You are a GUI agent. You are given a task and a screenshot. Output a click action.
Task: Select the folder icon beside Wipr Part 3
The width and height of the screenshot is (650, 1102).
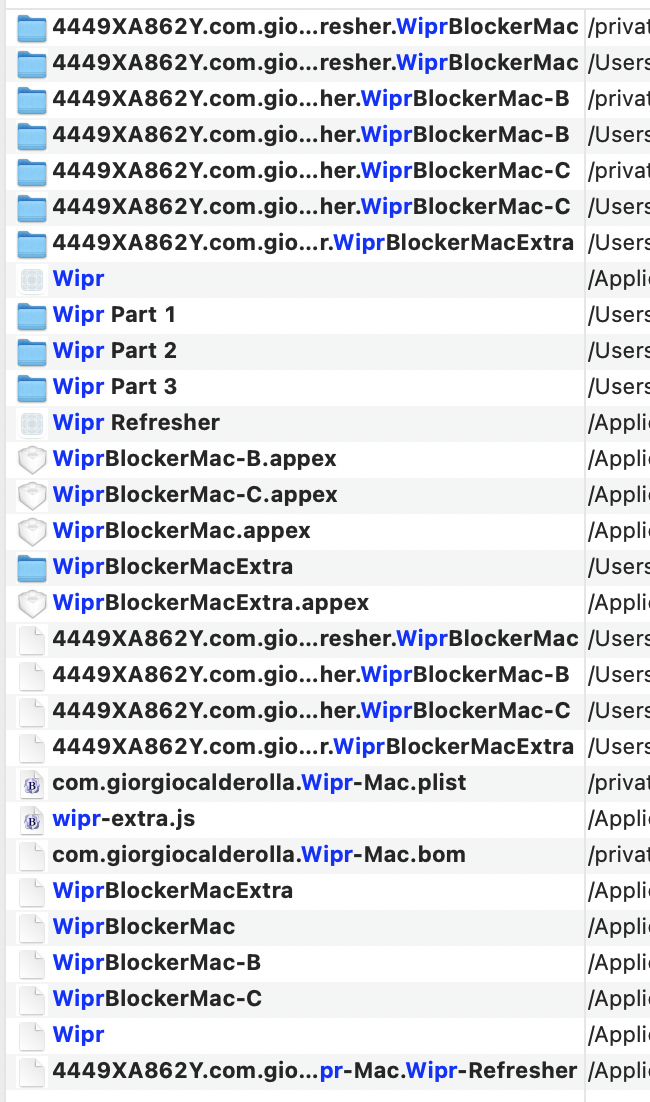coord(32,387)
